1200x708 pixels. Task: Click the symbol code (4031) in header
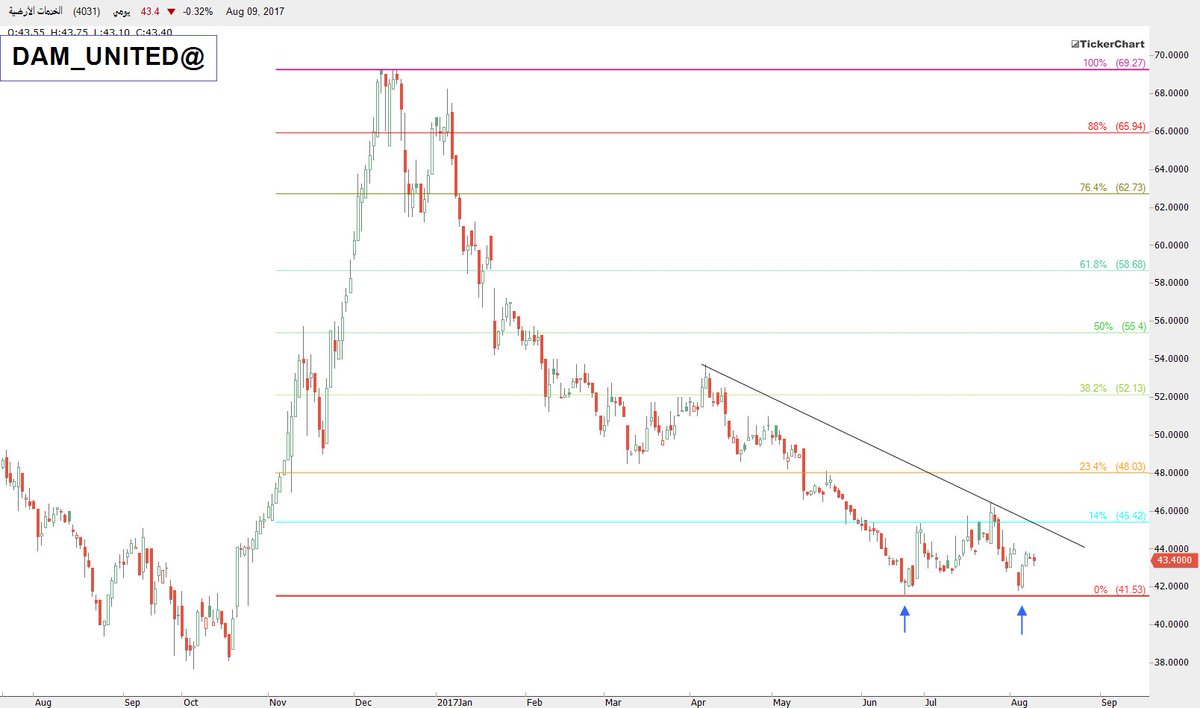click(x=86, y=10)
